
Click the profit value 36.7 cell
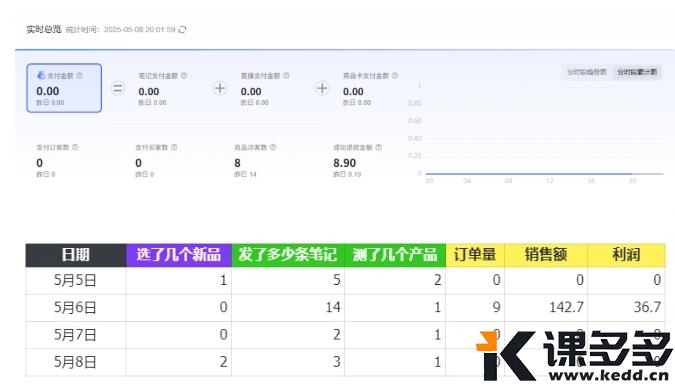tap(626, 307)
